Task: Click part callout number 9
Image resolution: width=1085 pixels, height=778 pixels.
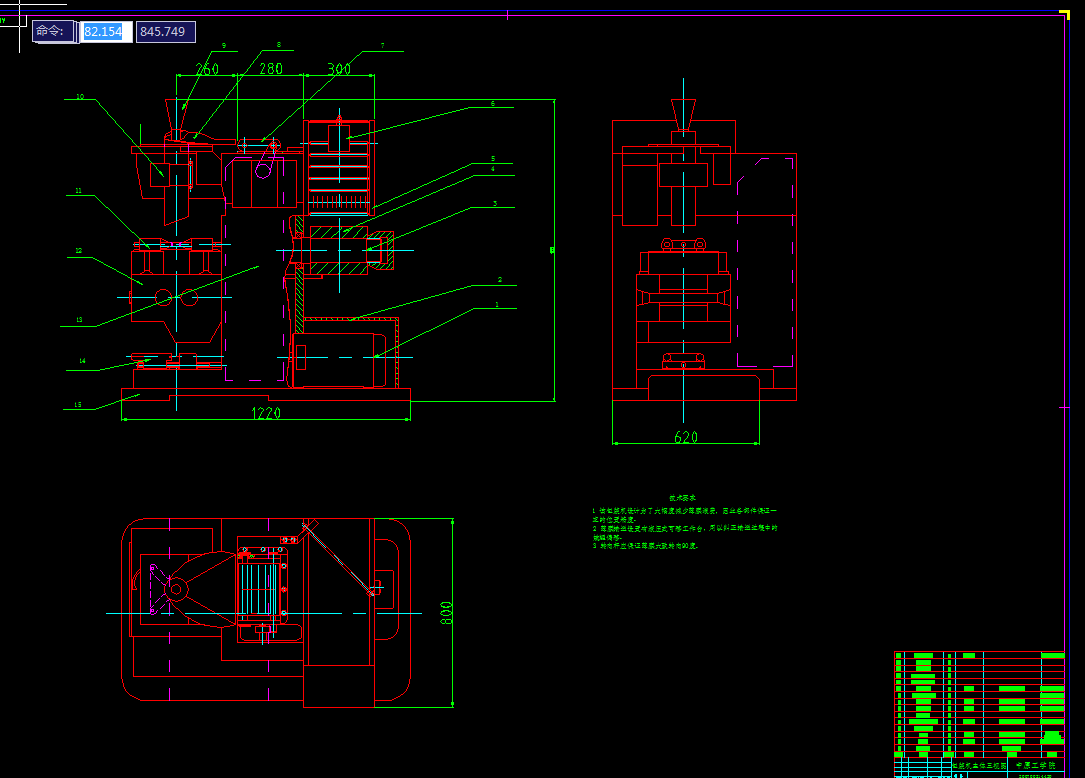Action: click(224, 46)
